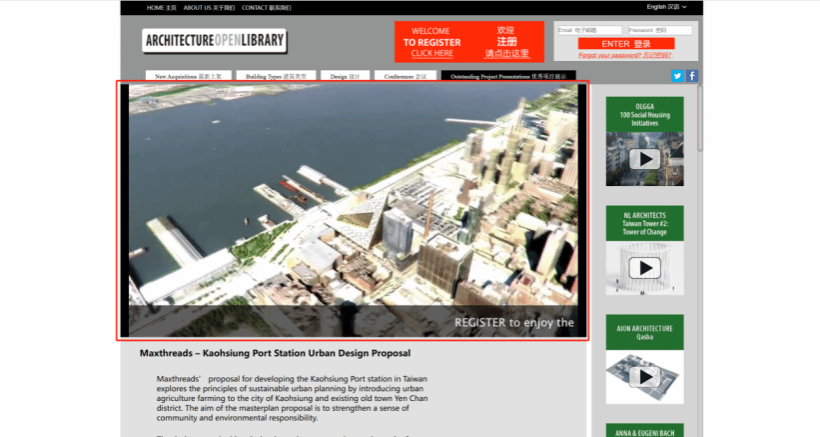Play the NL Architects Tower of Change video

pyautogui.click(x=645, y=268)
